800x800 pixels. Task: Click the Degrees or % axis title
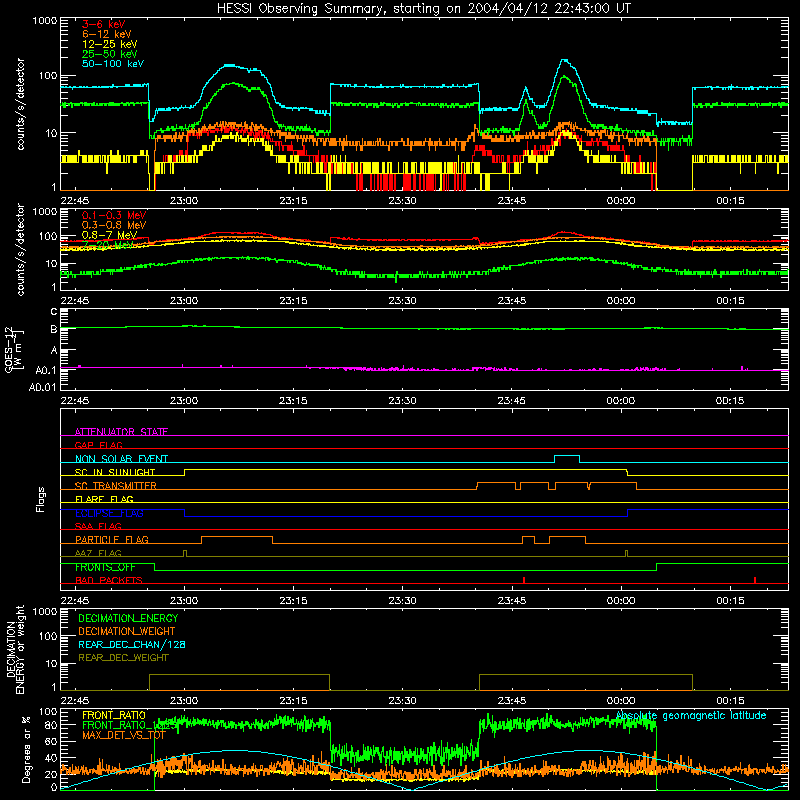(26, 749)
